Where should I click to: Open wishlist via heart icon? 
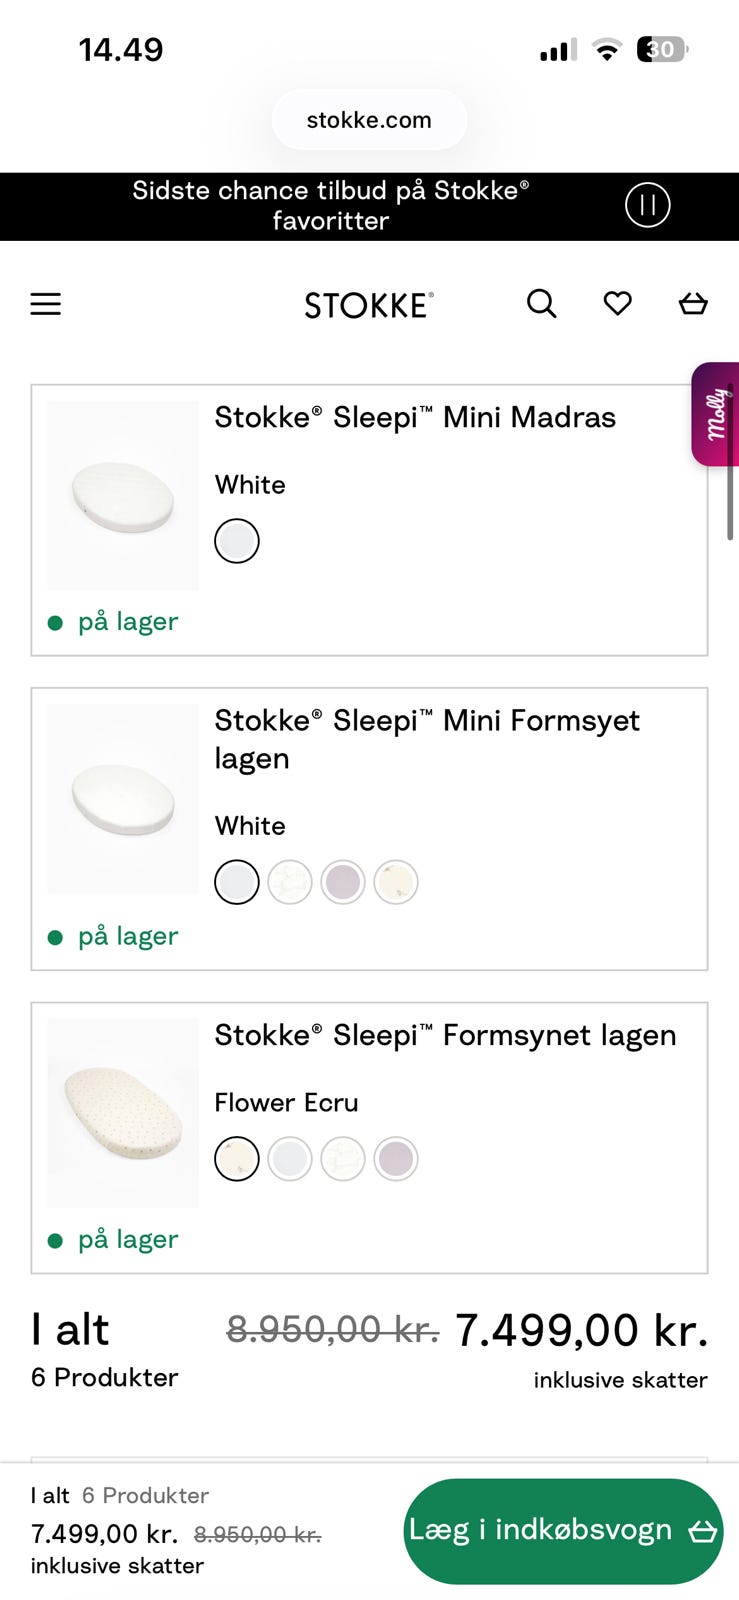click(617, 303)
